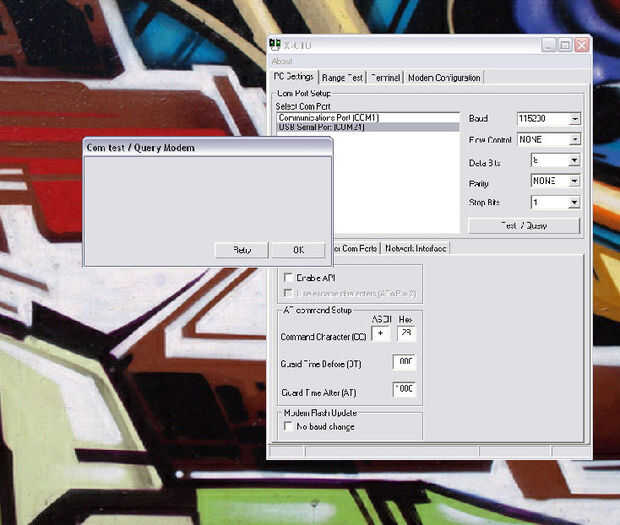Click the Command Character Hex field
This screenshot has height=525, width=620.
(x=406, y=334)
